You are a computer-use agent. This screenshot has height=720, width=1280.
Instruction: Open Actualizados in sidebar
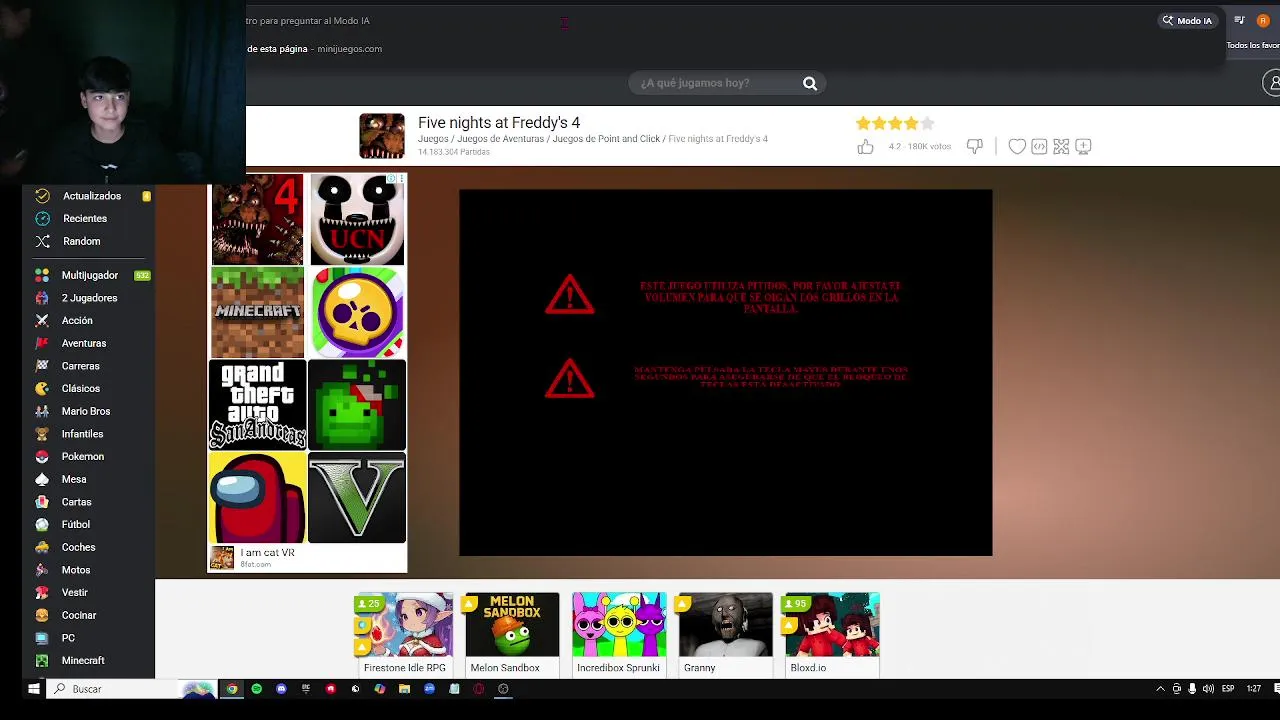(92, 196)
